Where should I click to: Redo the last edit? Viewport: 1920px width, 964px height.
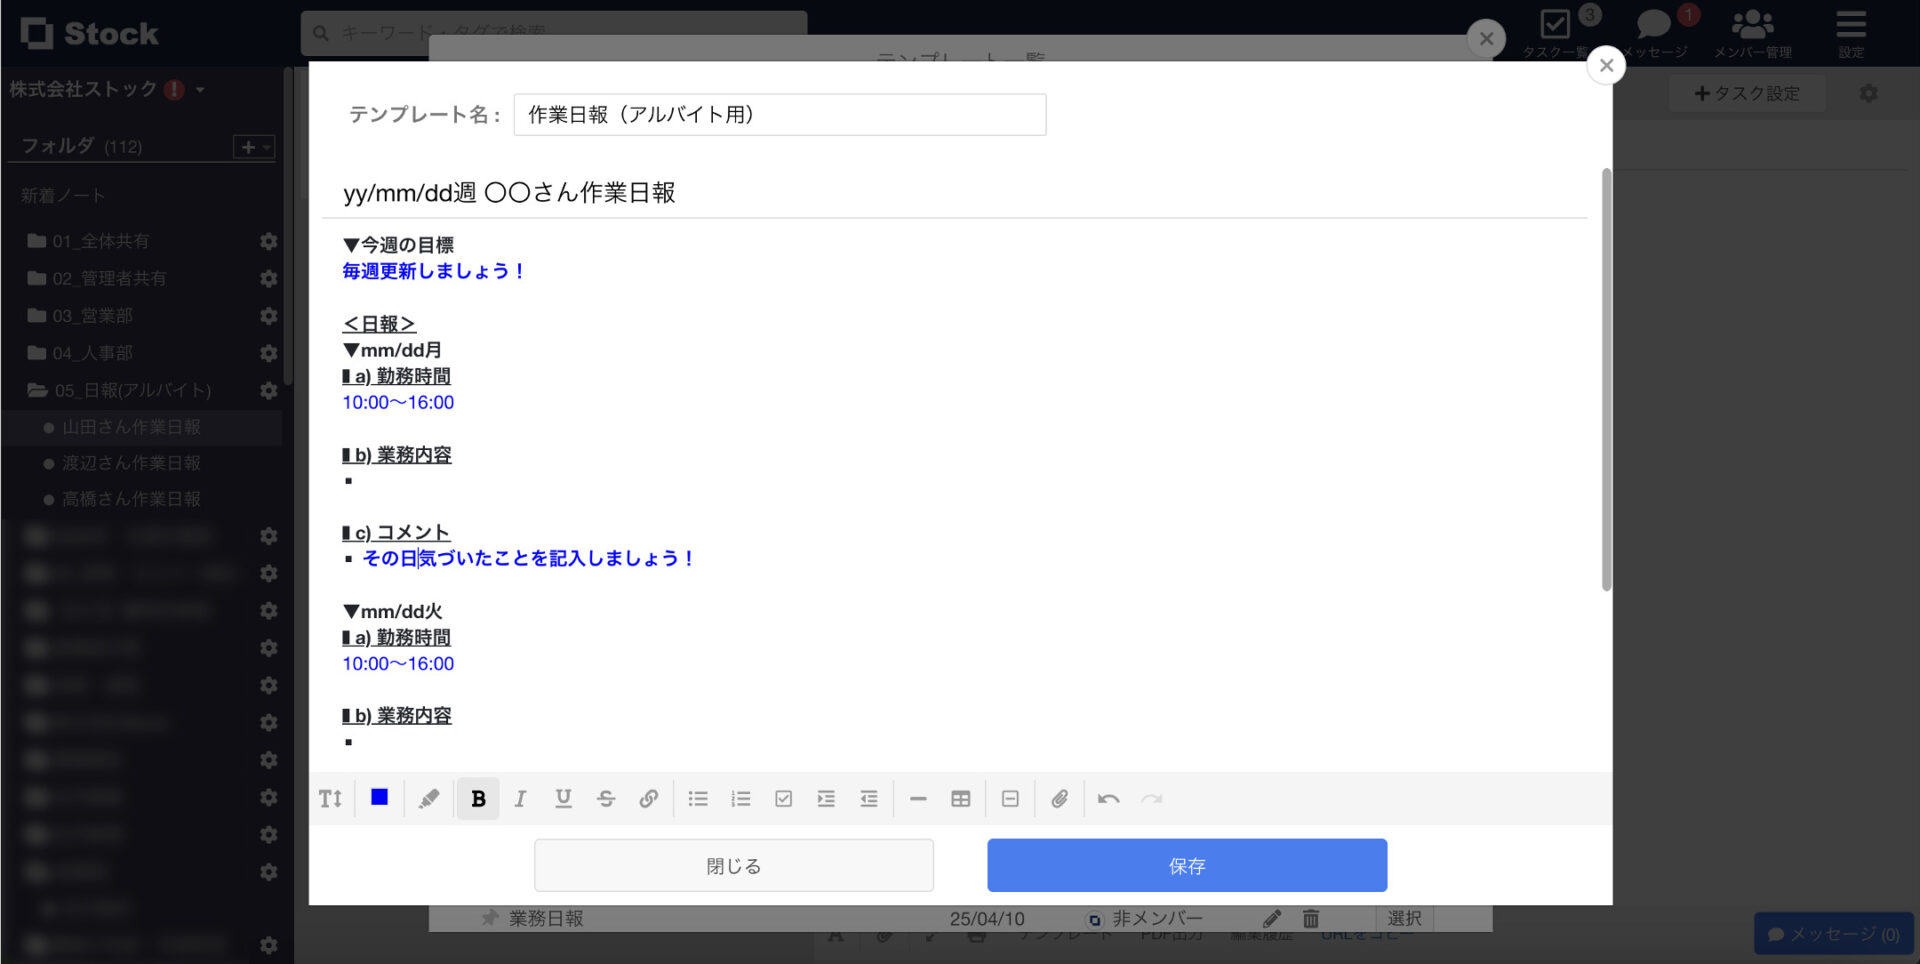[1152, 799]
